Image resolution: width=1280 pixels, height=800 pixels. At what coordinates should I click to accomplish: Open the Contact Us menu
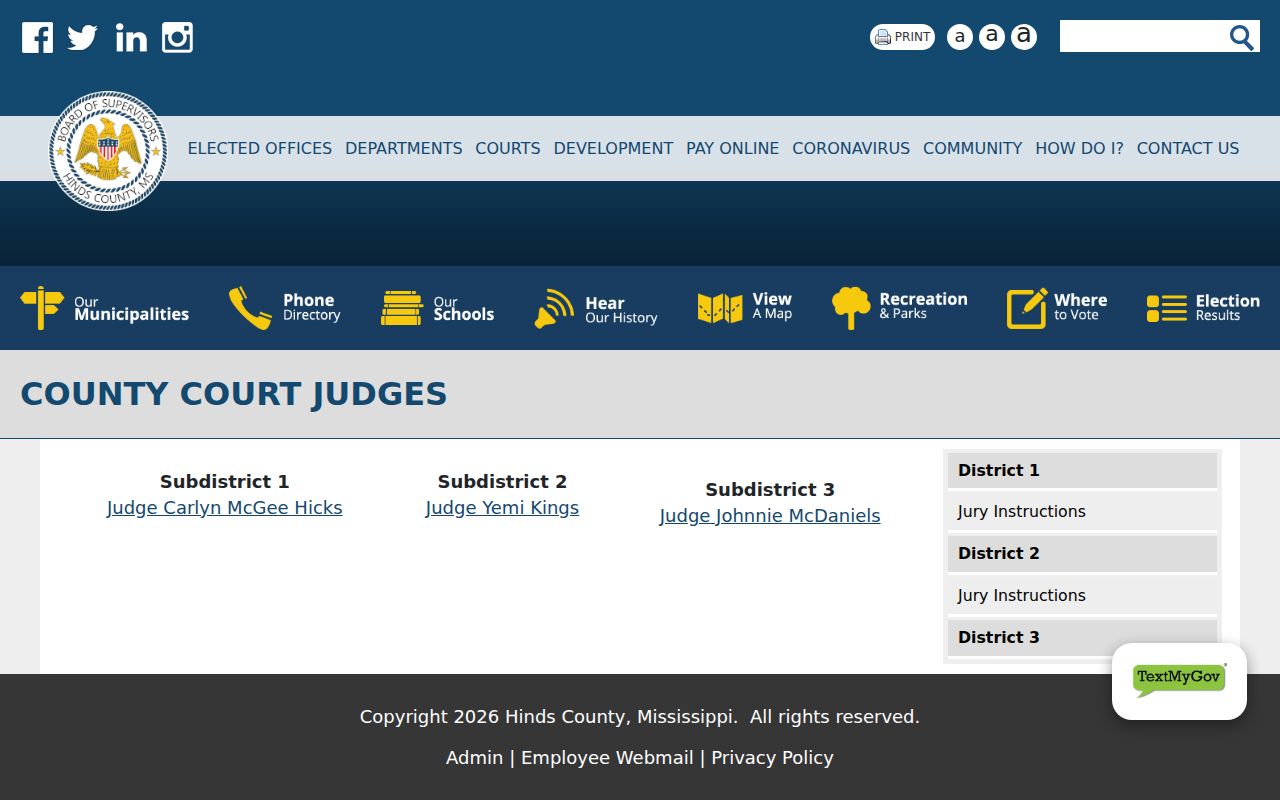[x=1188, y=148]
